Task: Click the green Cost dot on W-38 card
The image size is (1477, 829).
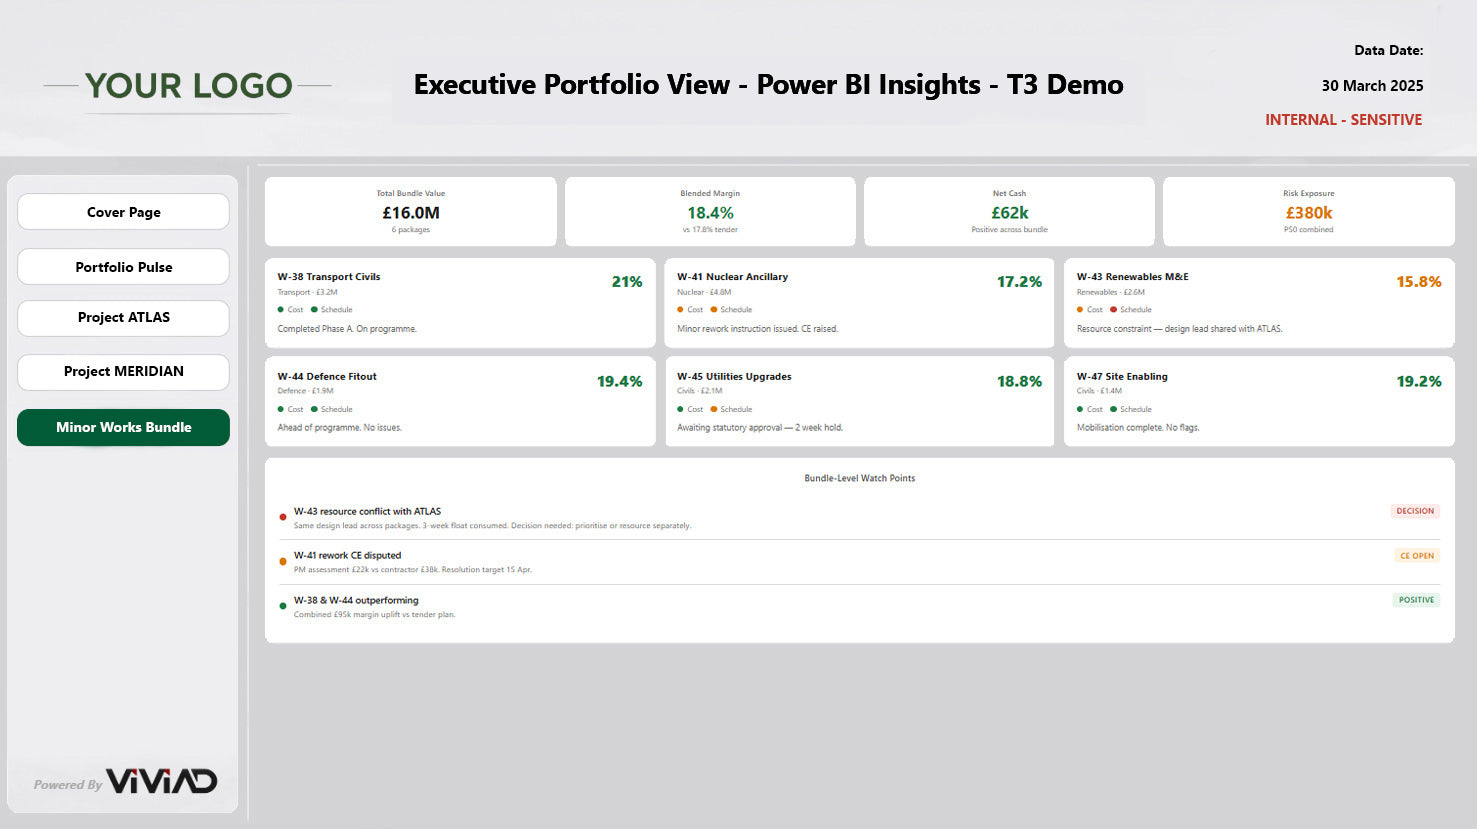Action: point(281,310)
